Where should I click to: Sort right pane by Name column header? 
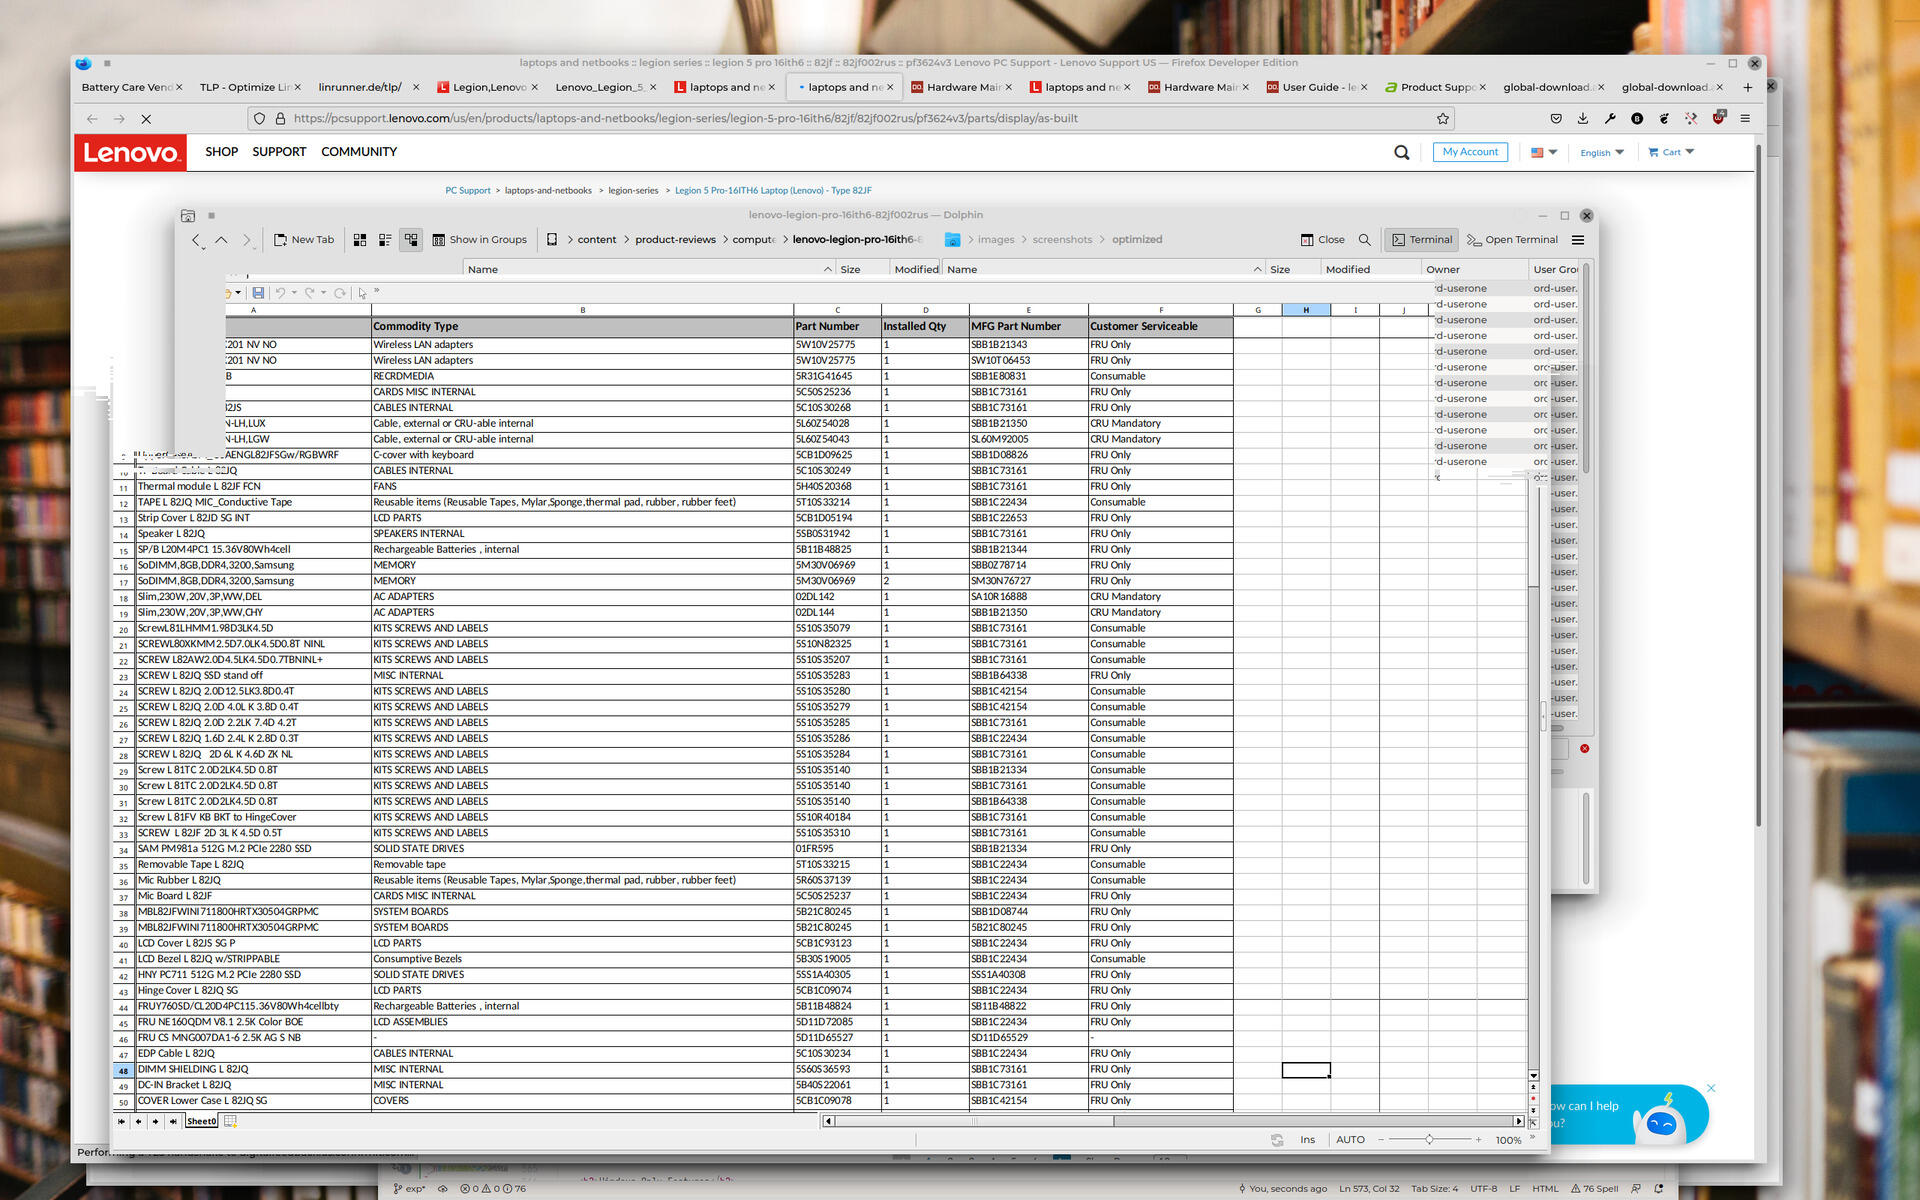coord(1103,270)
